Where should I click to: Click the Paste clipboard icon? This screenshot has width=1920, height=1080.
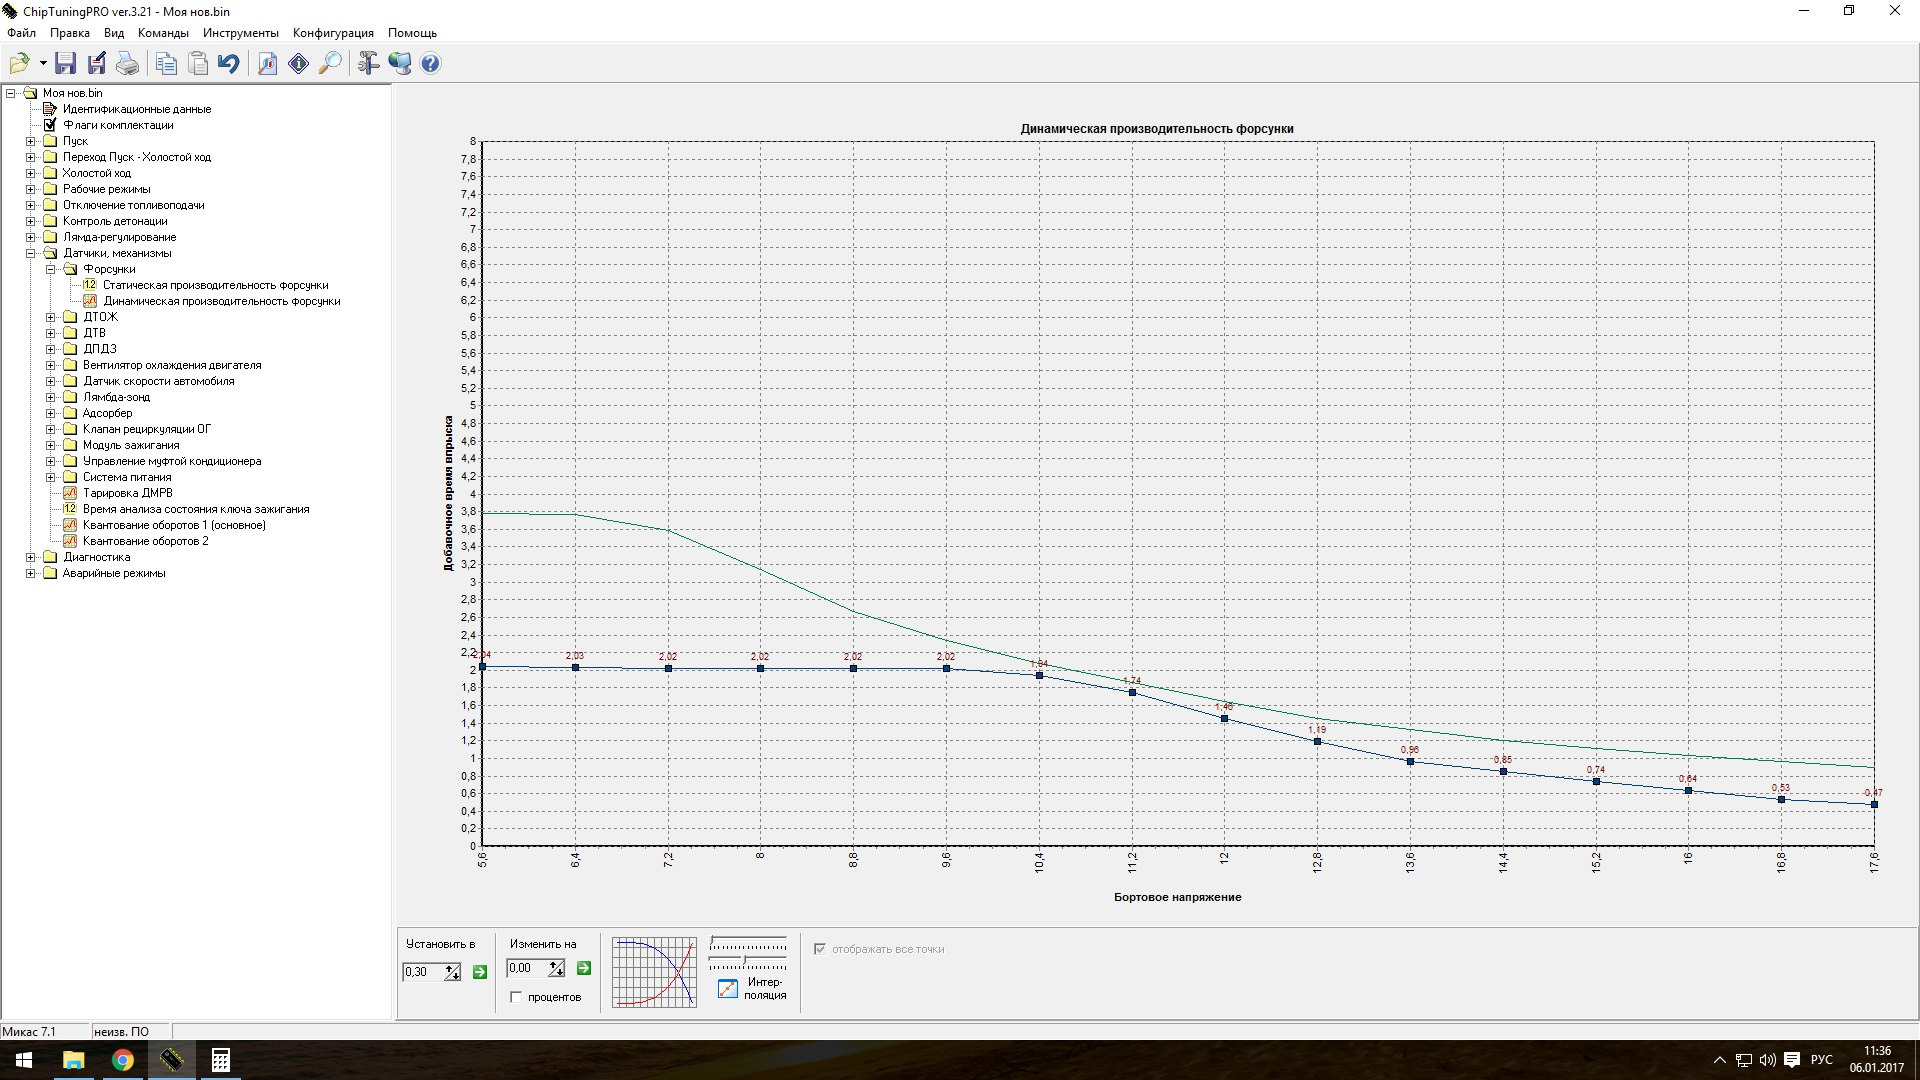click(x=198, y=64)
